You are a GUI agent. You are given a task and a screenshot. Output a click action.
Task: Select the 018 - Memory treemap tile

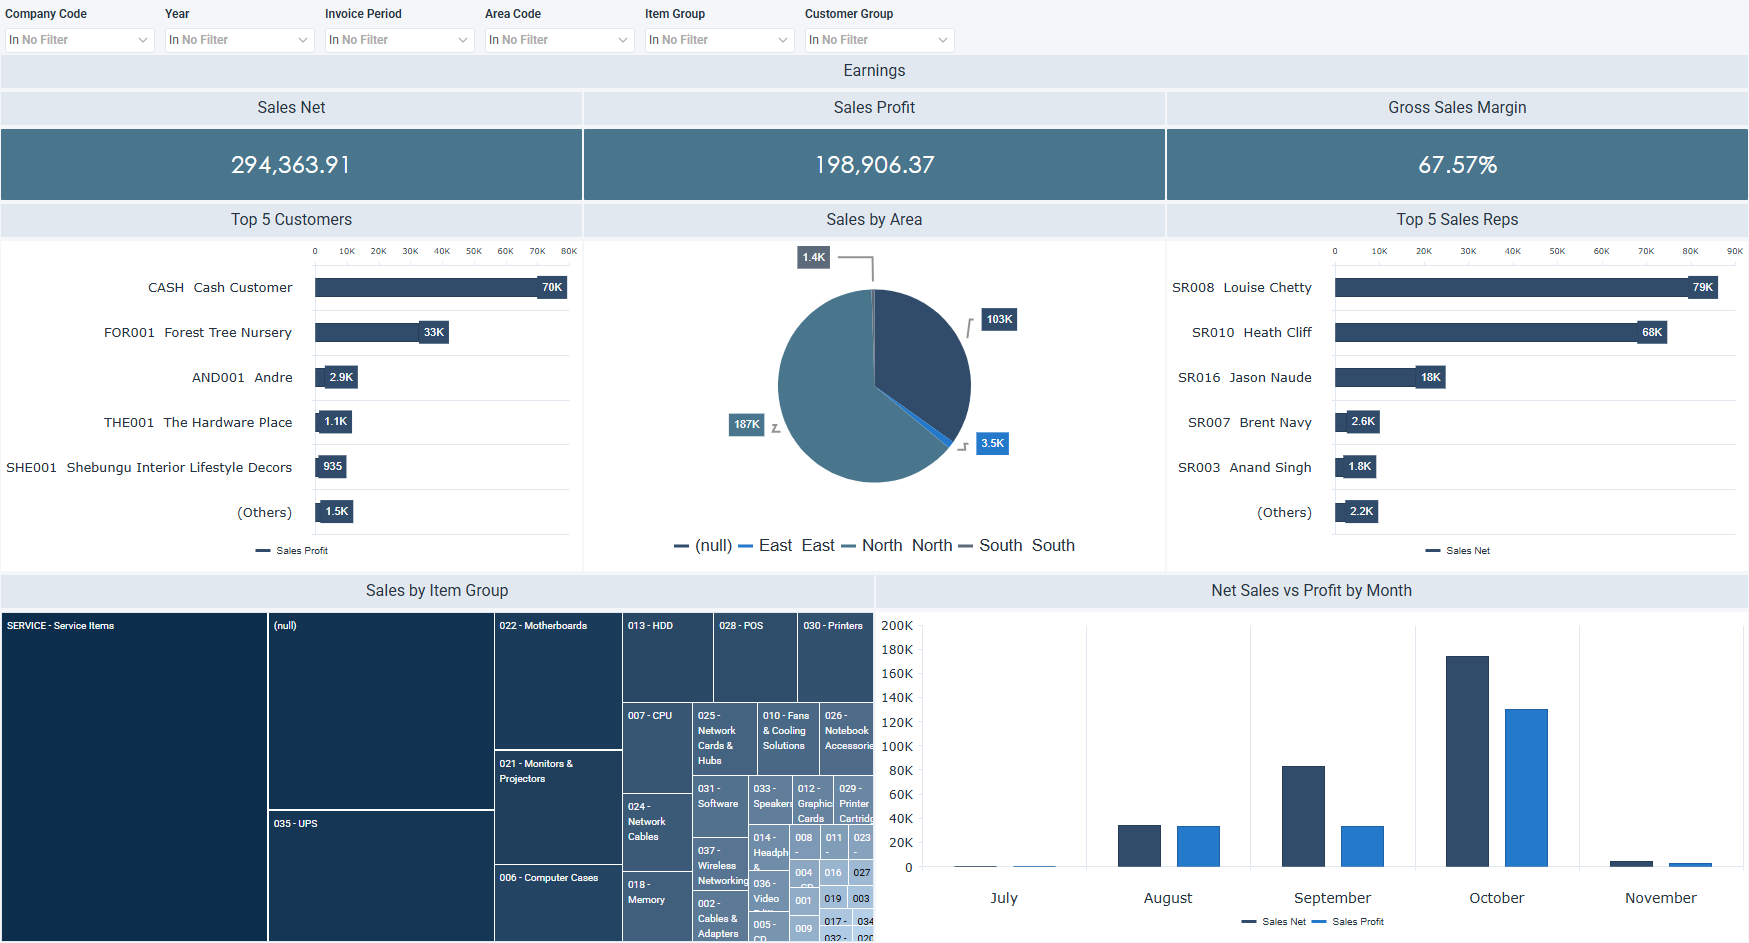pos(658,907)
